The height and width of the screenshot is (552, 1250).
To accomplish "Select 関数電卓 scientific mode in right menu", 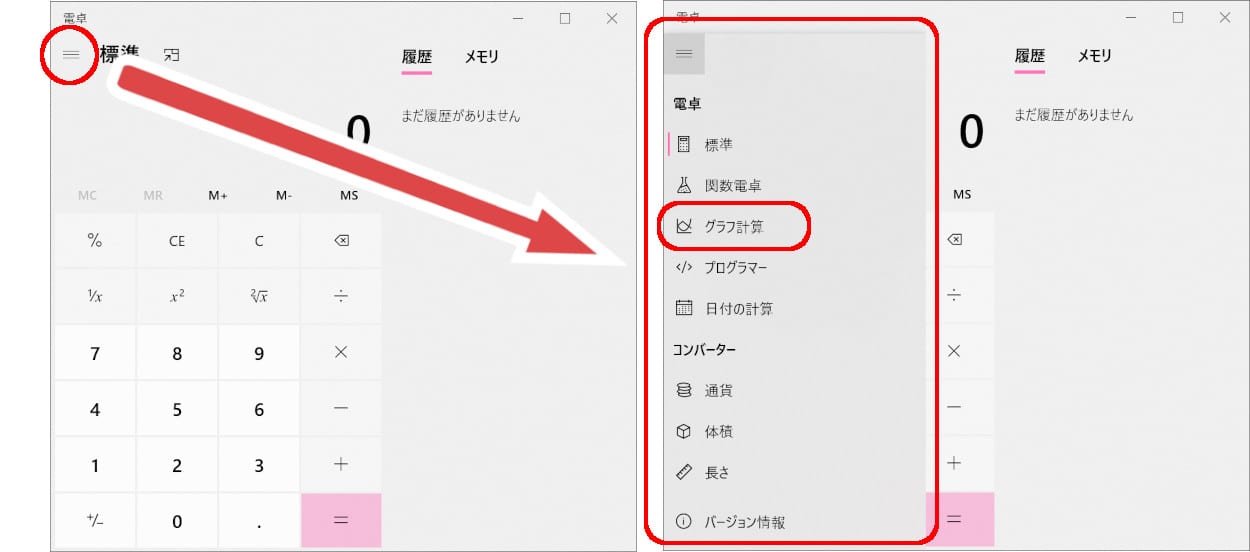I will click(793, 186).
